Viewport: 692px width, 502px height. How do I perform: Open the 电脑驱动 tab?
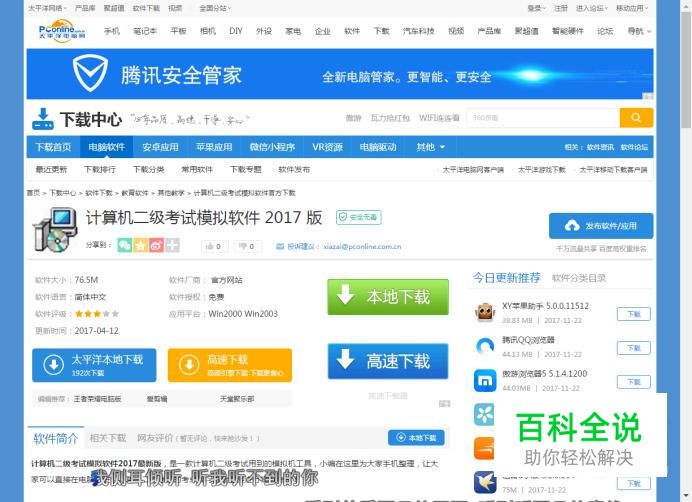click(378, 147)
